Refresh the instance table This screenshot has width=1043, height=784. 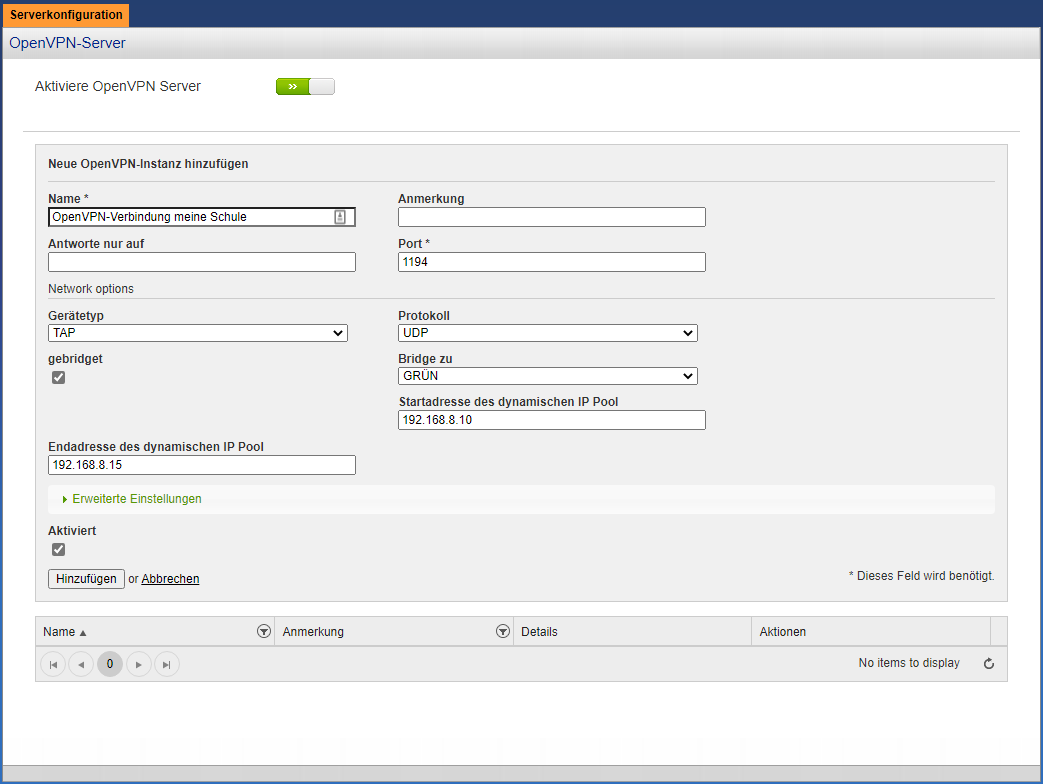tap(989, 664)
